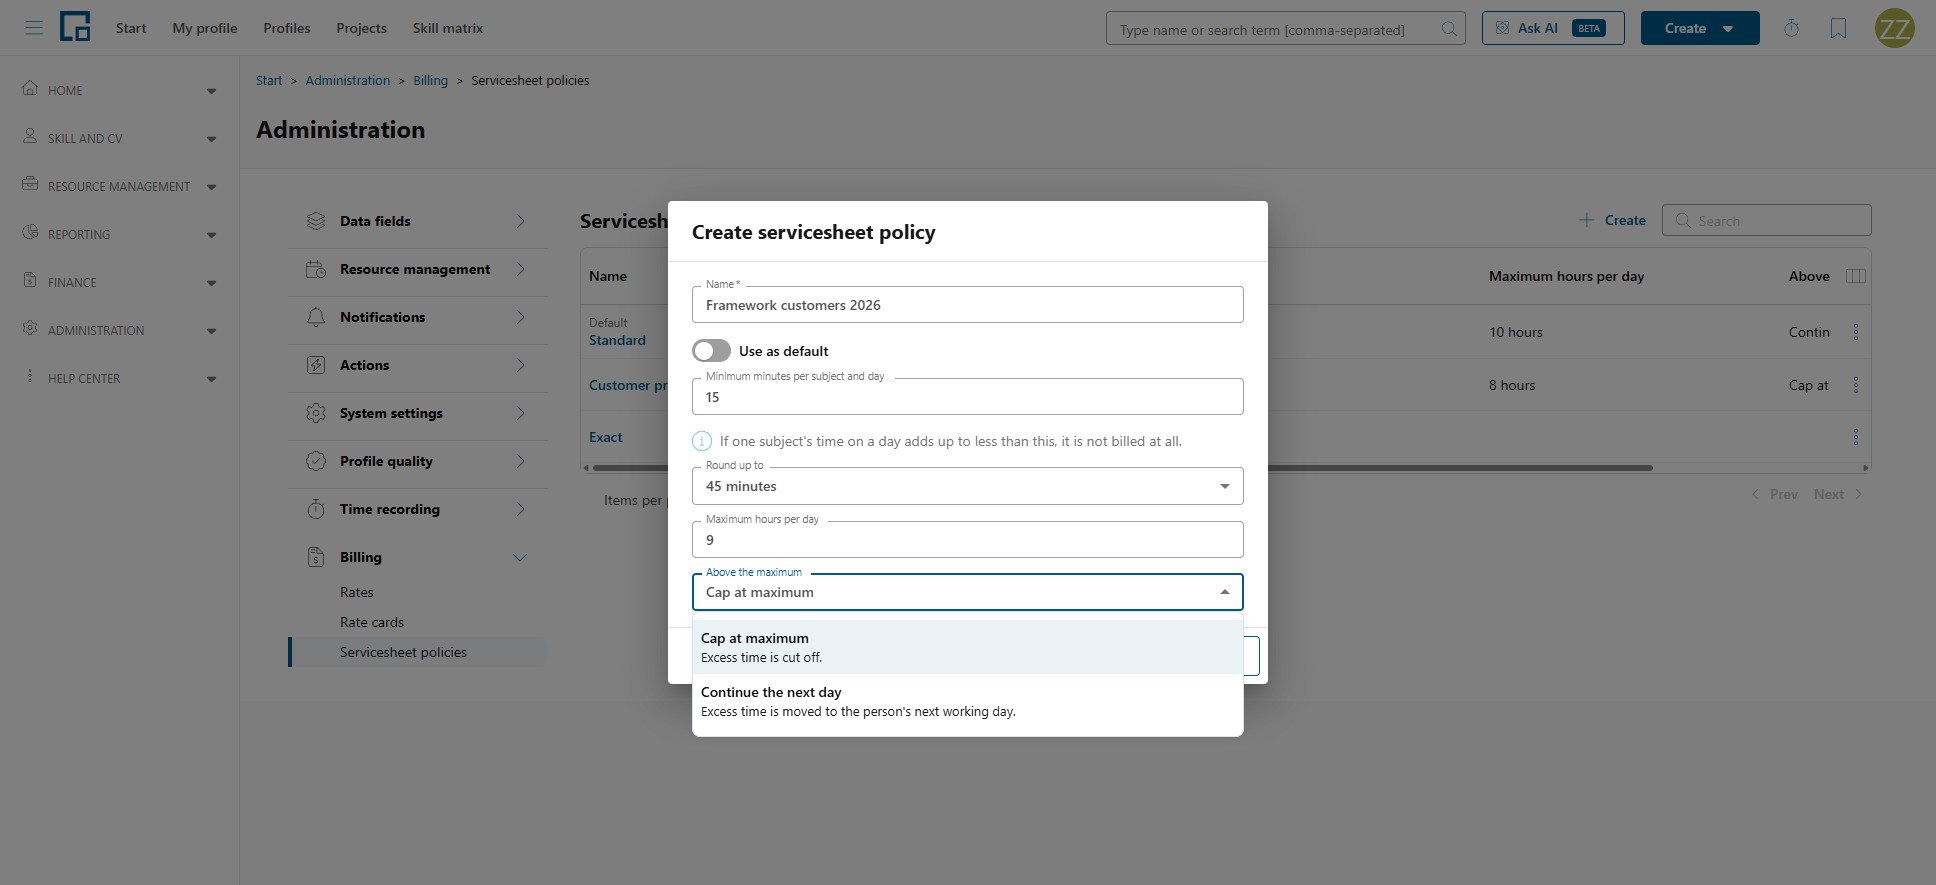Click the Administration breadcrumb link
Viewport: 1936px width, 885px height.
coord(348,80)
